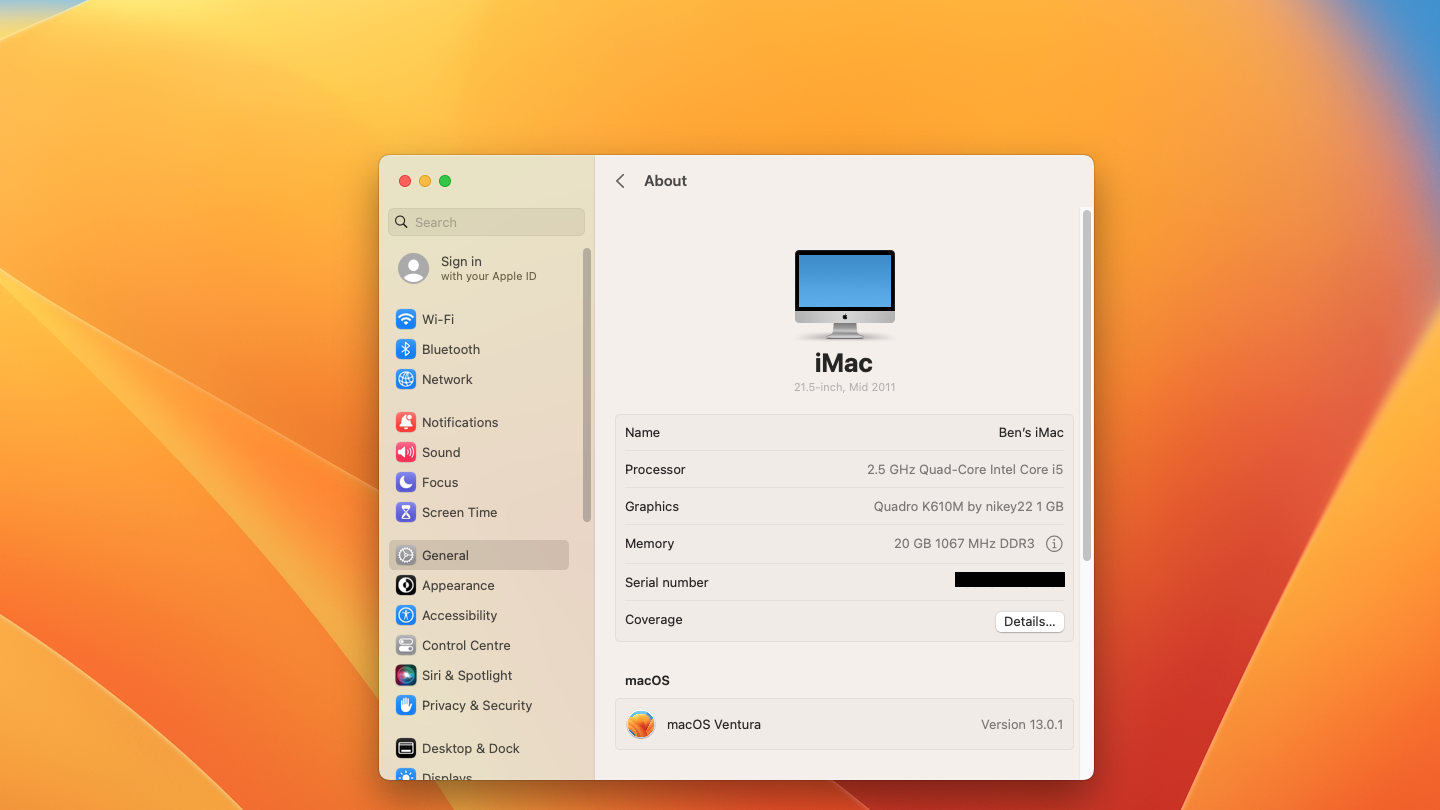The width and height of the screenshot is (1440, 810).
Task: Click the iMac computer image
Action: [845, 294]
